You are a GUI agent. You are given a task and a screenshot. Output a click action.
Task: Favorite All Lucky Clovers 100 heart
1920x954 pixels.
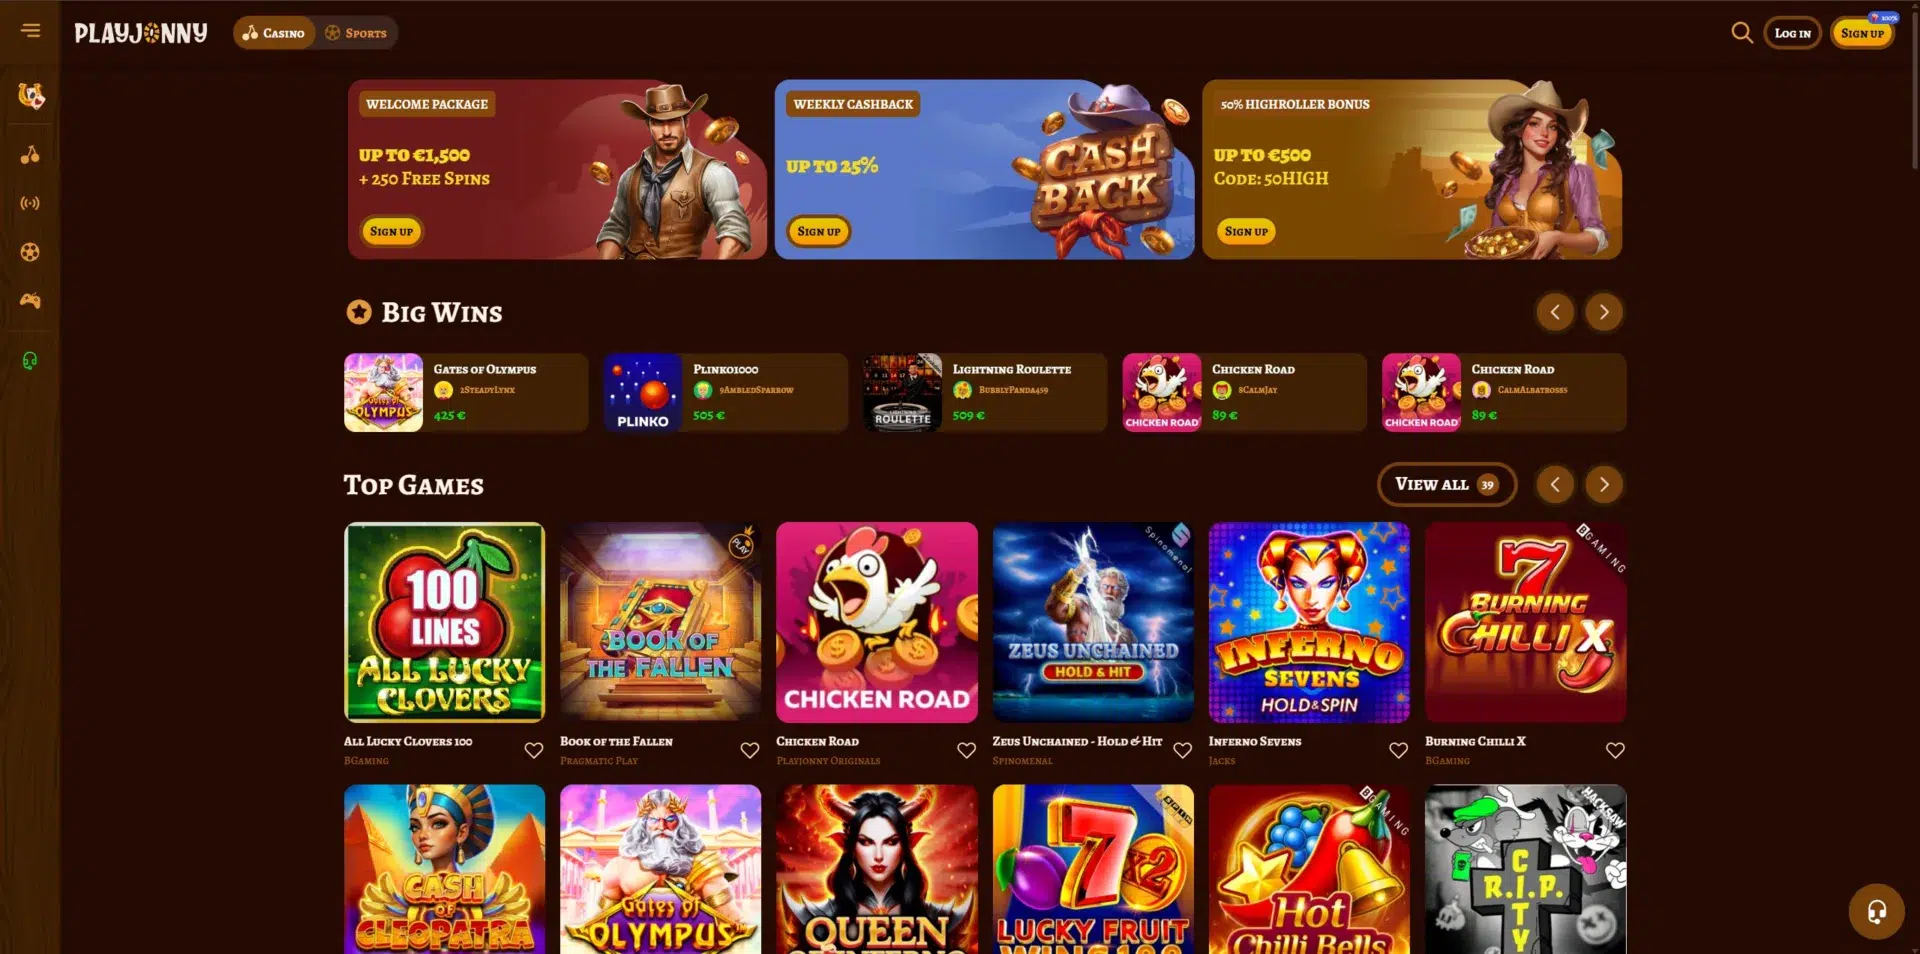[x=534, y=750]
